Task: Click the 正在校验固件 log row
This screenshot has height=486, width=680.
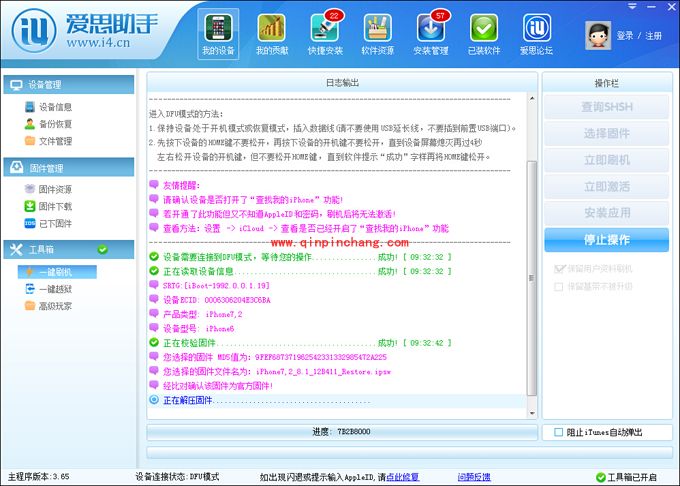Action: (300, 342)
